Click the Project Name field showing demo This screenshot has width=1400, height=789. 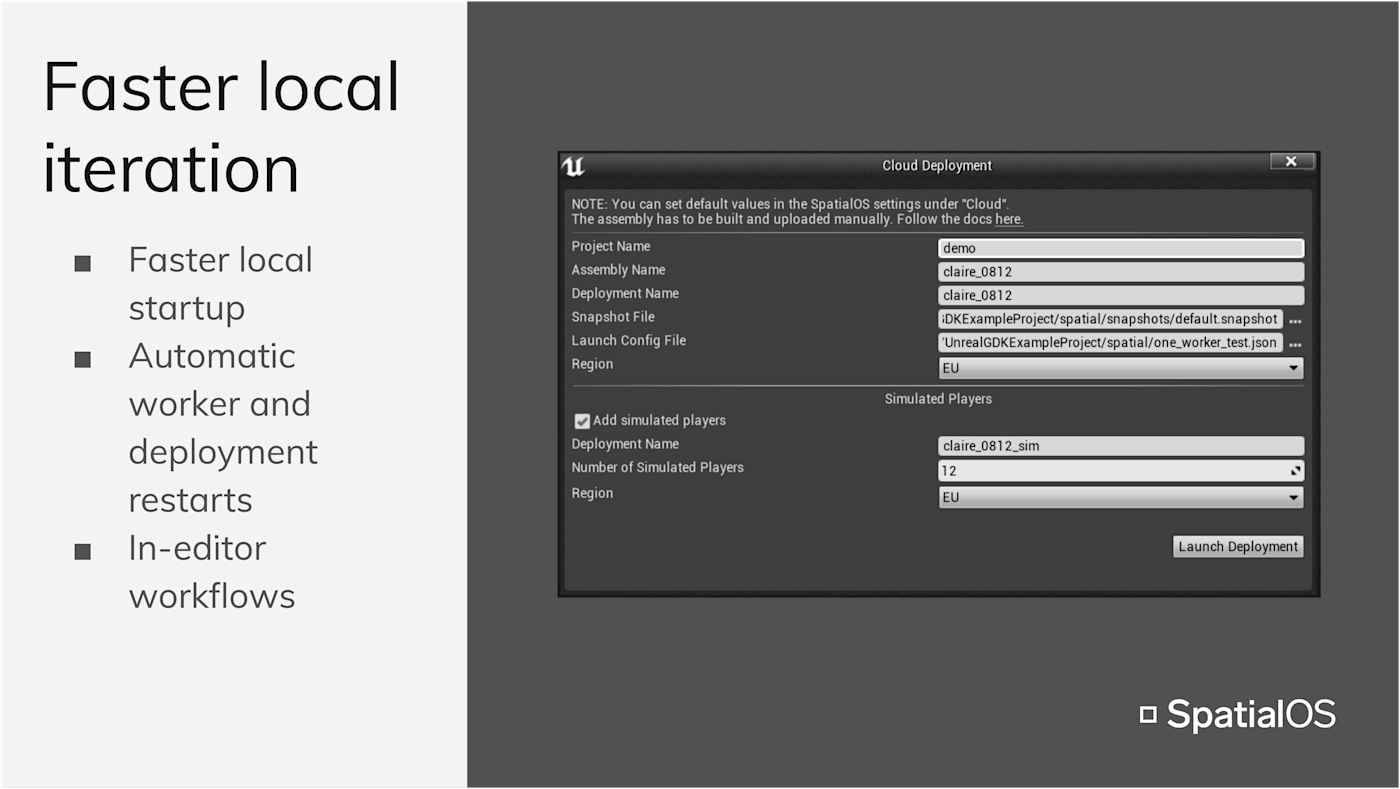pos(1121,248)
